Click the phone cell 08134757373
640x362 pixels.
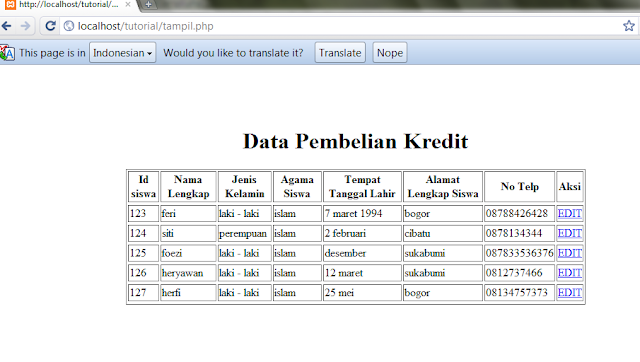[520, 293]
